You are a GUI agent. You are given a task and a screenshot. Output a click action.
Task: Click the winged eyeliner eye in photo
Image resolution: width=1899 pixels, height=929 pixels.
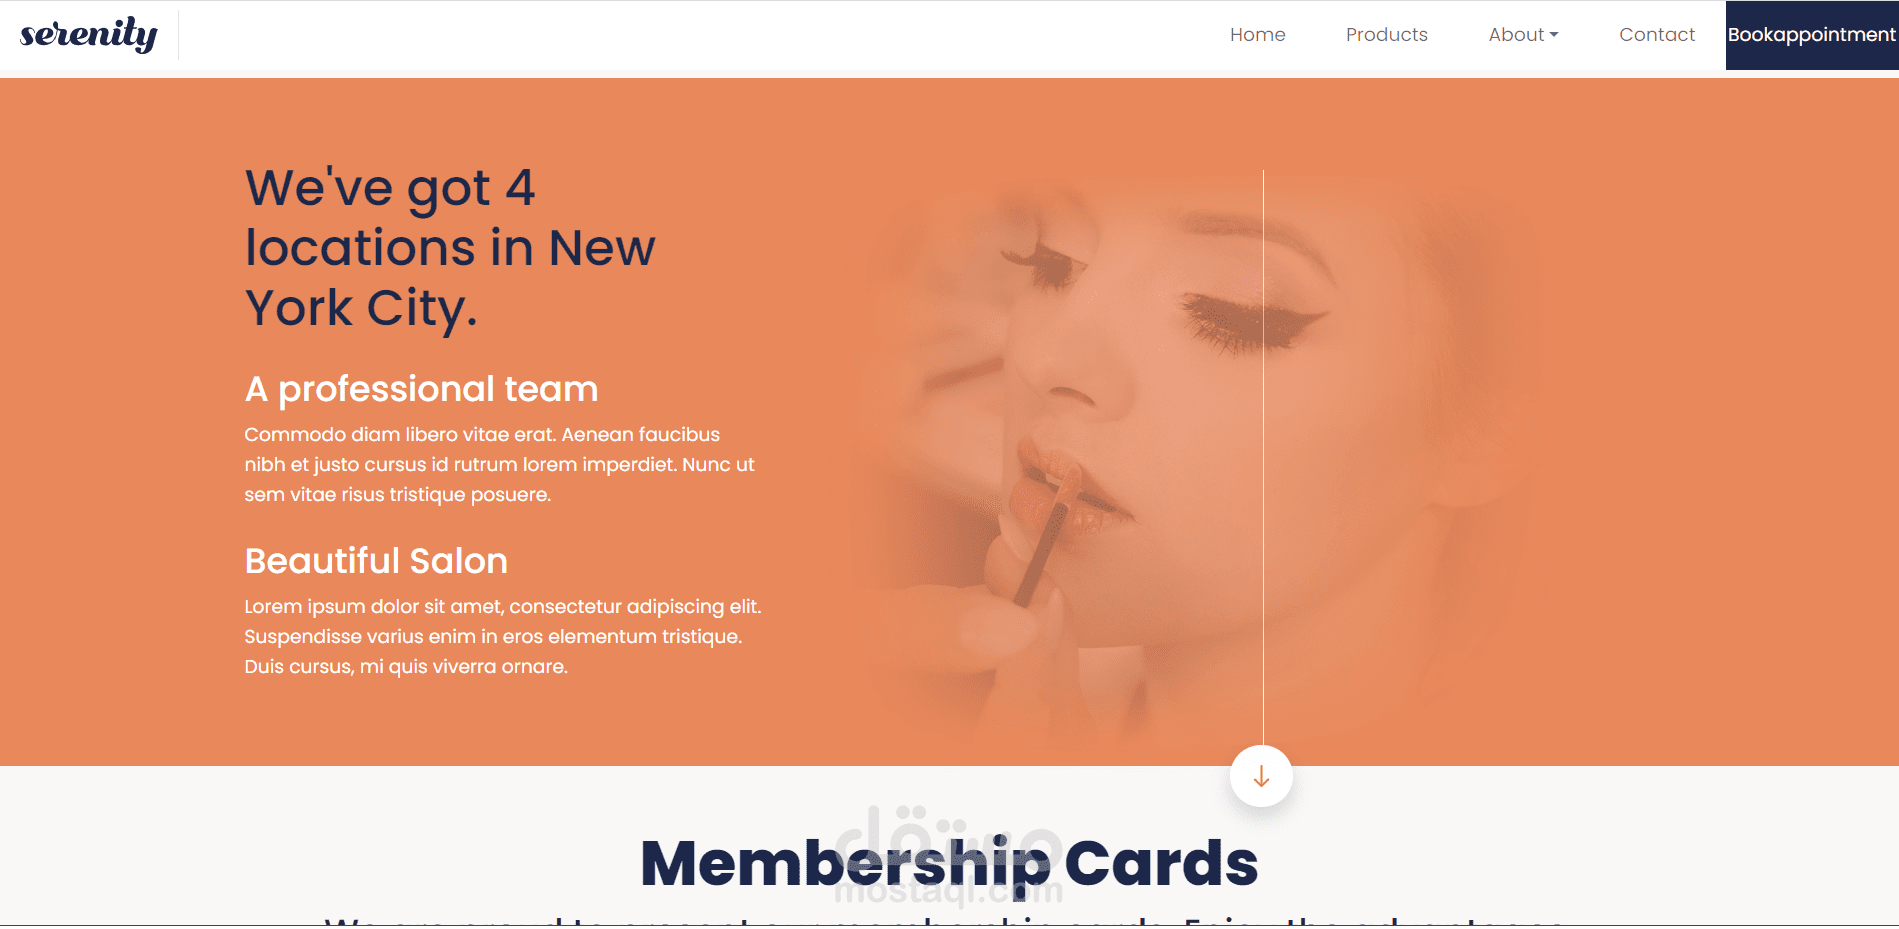[x=1250, y=320]
